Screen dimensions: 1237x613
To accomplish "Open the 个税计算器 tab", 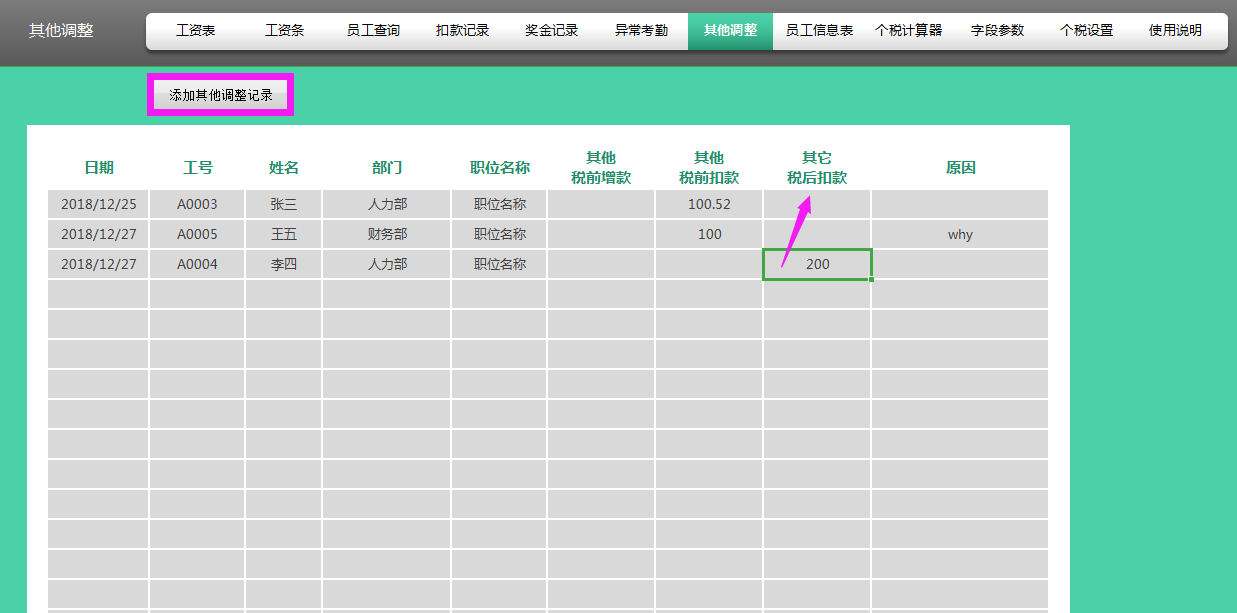I will pos(909,30).
